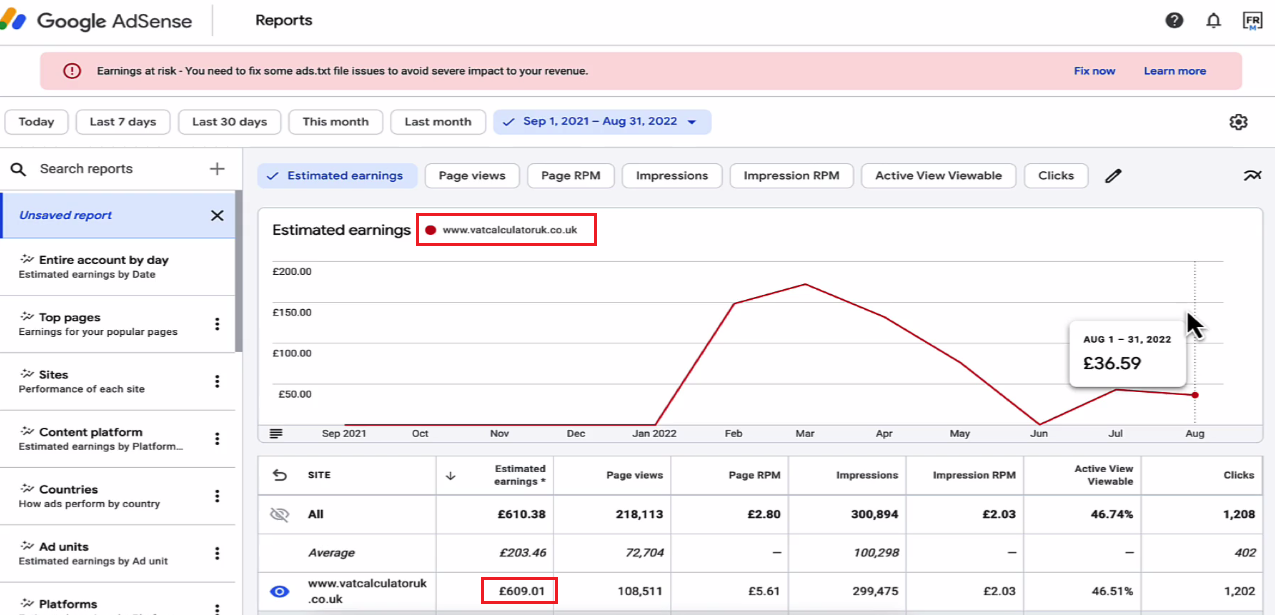Screen dimensions: 1275x615
Task: Open the more options menu for Top pages
Action: point(217,324)
